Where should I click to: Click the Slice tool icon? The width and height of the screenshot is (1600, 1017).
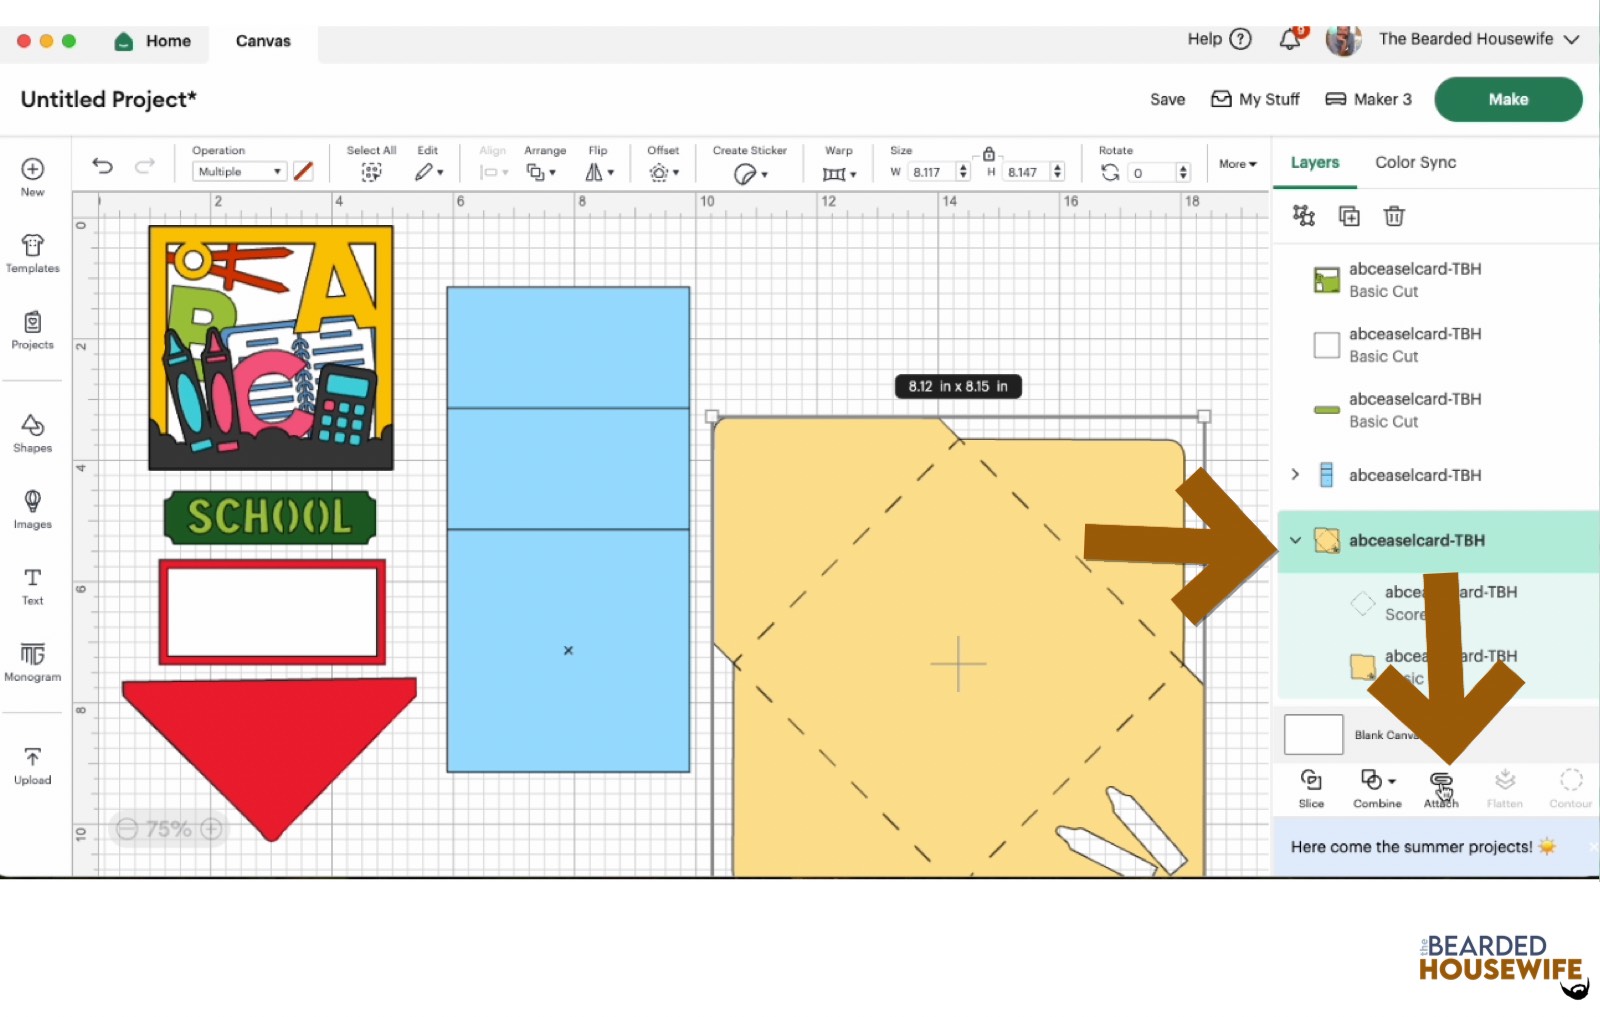[x=1310, y=787]
